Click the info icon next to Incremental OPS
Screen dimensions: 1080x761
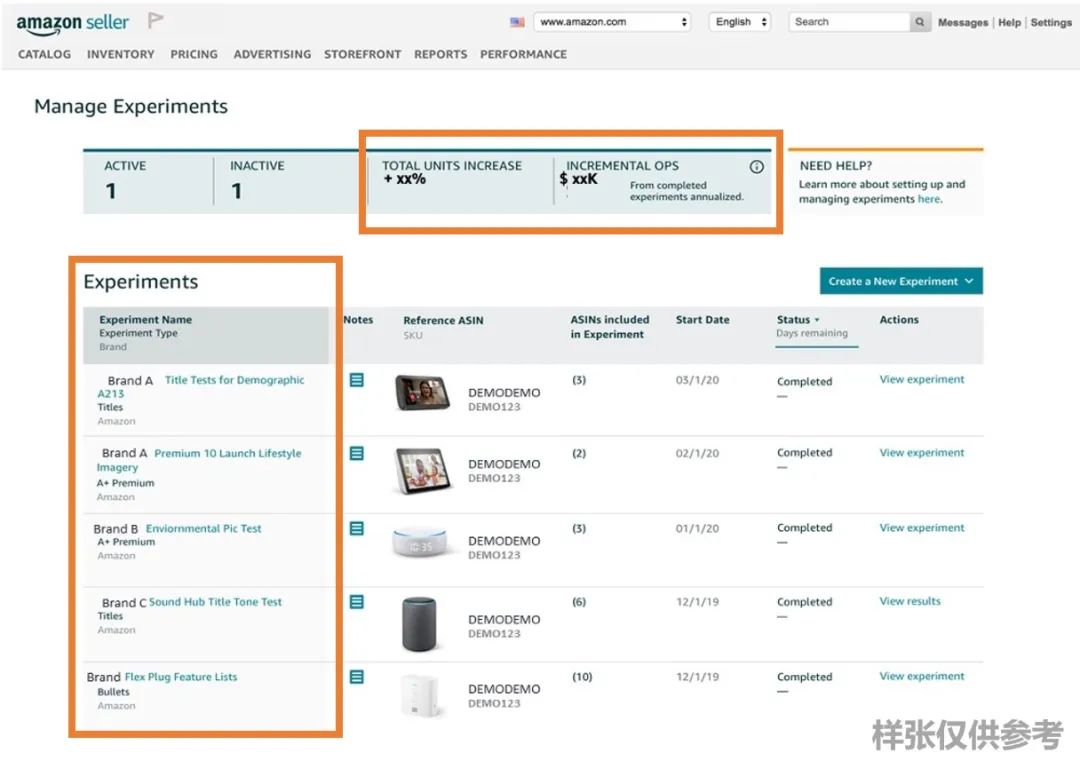[x=757, y=166]
